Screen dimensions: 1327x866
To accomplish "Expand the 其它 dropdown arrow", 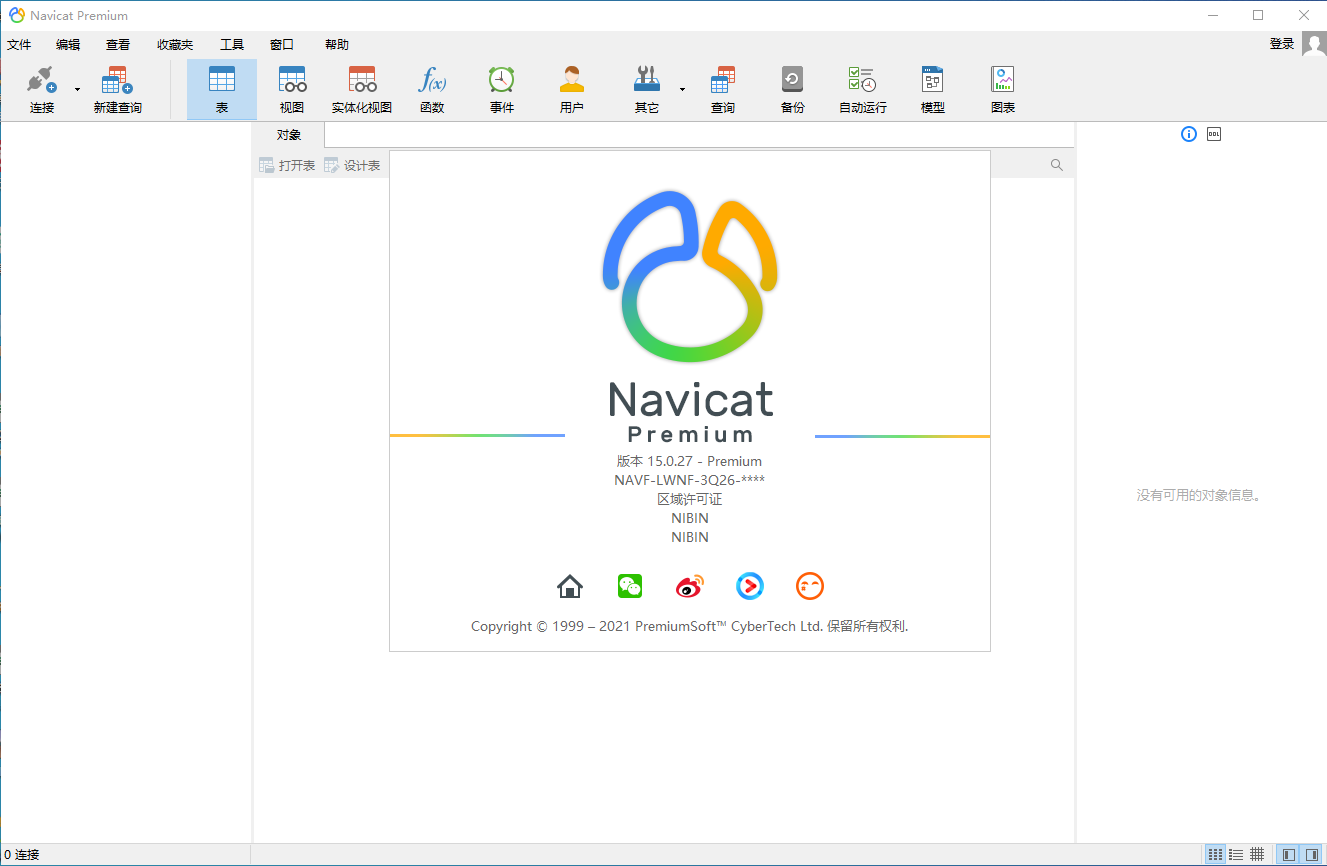I will 682,89.
